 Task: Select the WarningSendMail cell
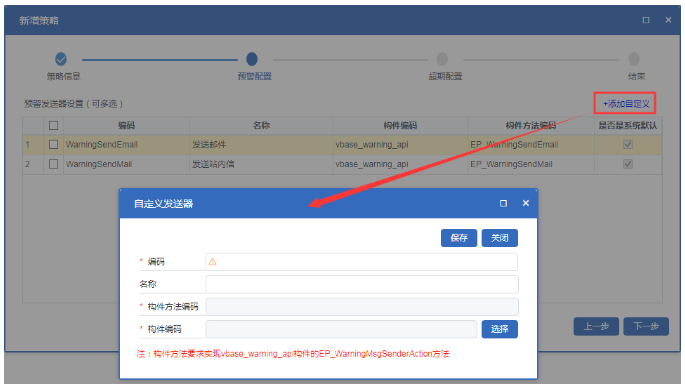click(x=126, y=164)
